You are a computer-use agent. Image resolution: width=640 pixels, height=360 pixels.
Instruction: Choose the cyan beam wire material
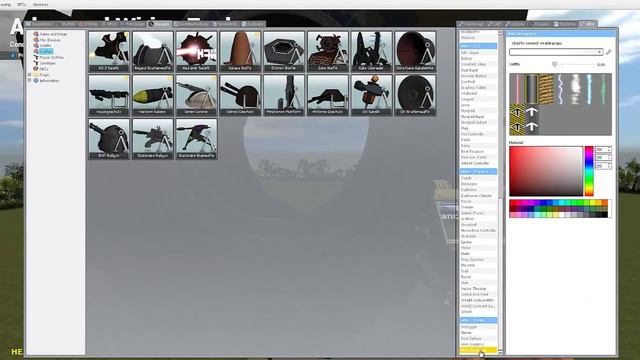pyautogui.click(x=589, y=89)
